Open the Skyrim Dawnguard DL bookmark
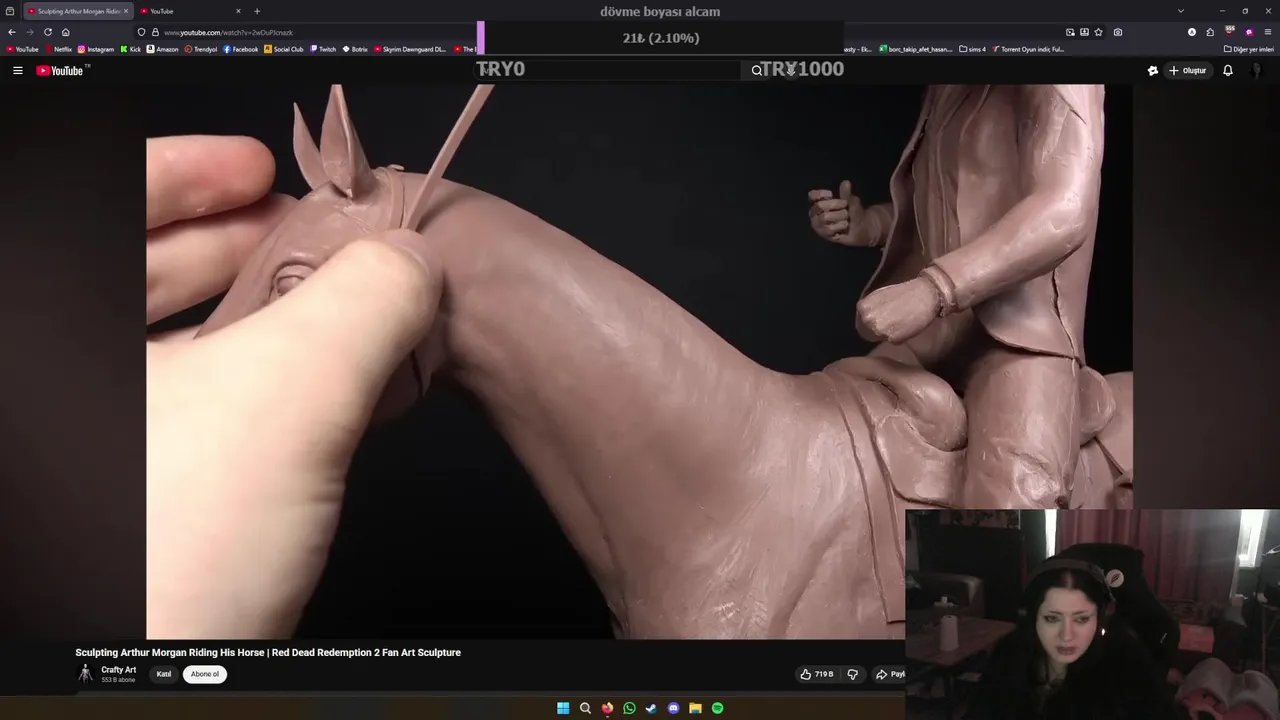 [410, 49]
